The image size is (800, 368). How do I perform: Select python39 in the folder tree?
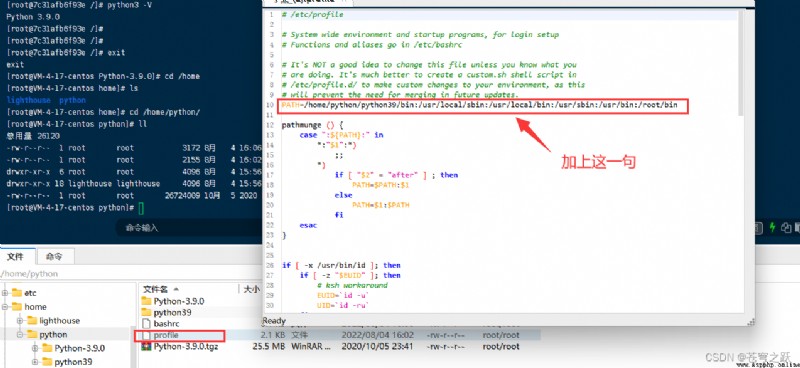coord(73,362)
